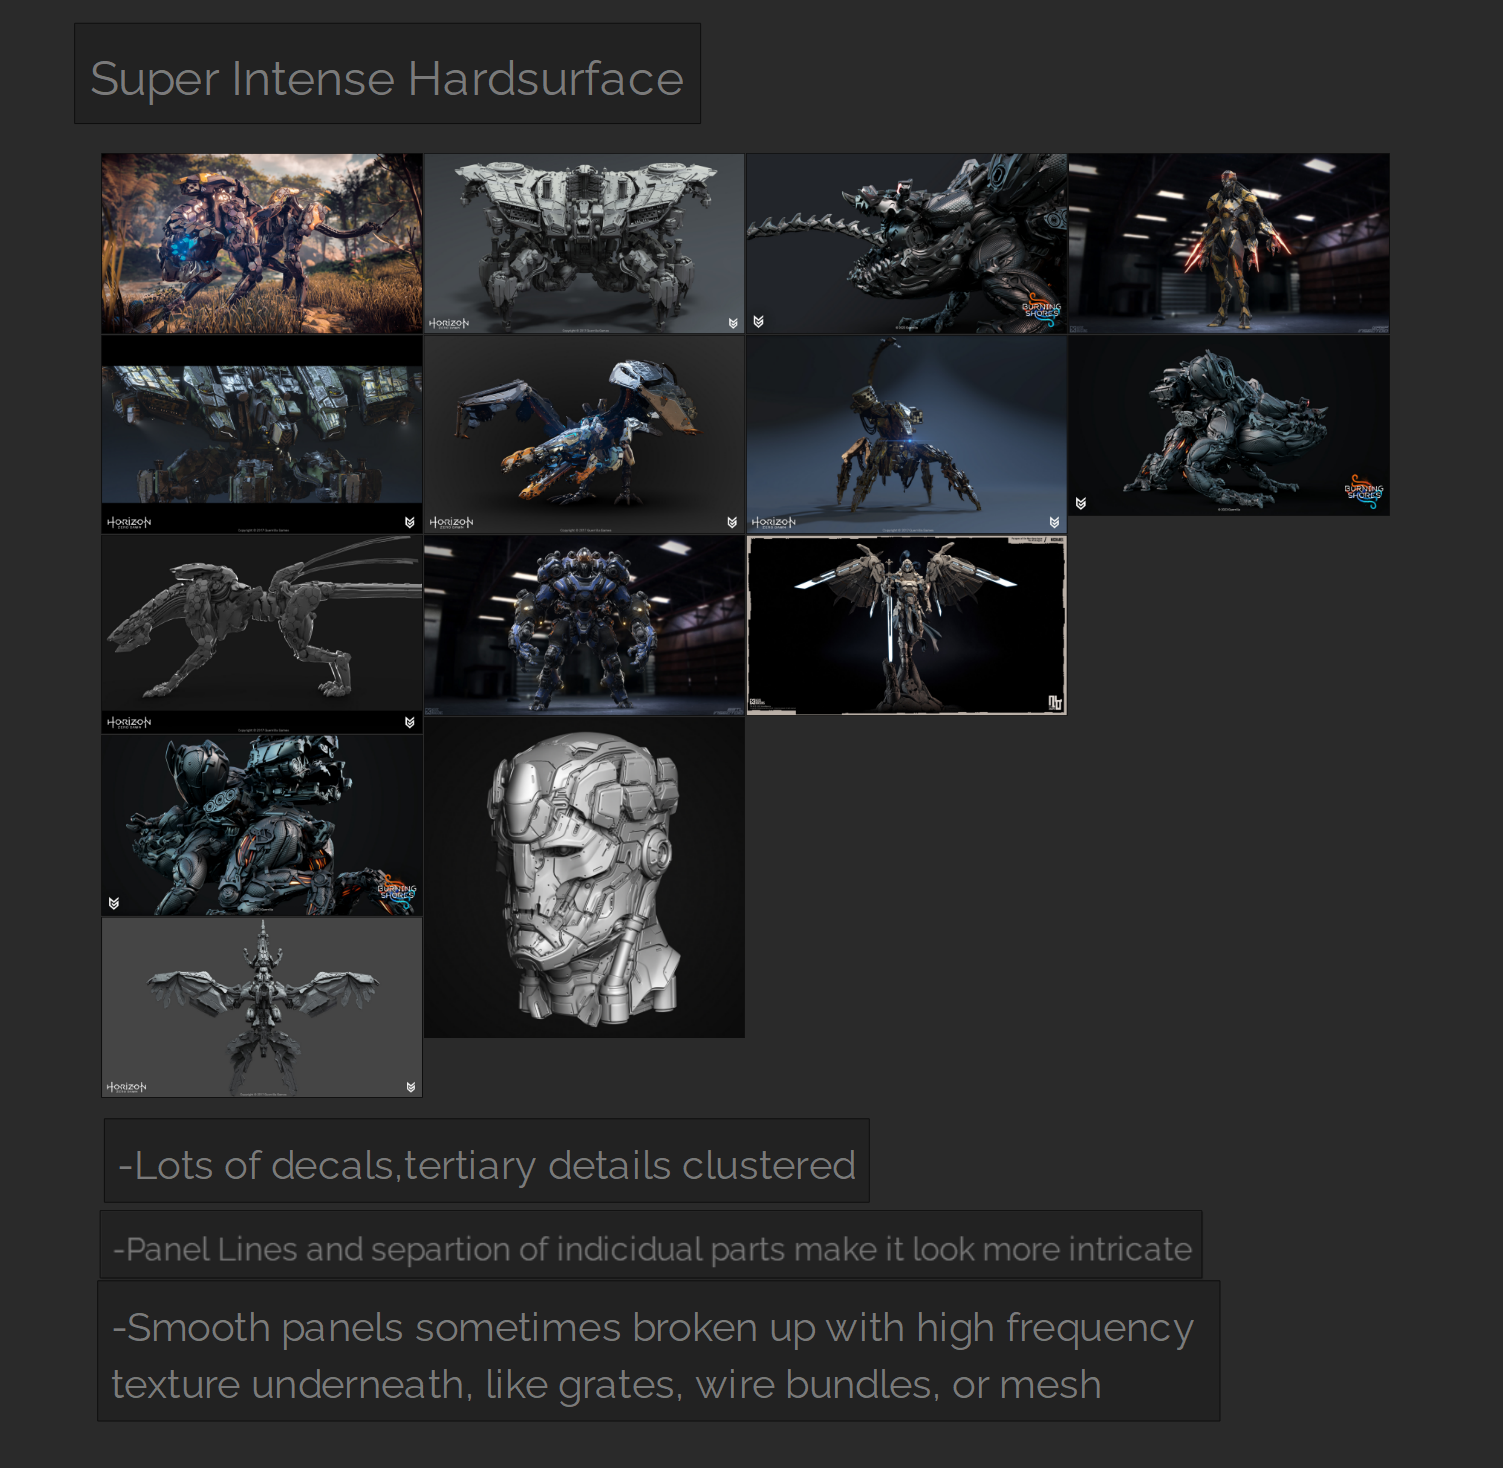Click the Horizon logo on the bird machine render
This screenshot has width=1503, height=1468.
tap(451, 522)
